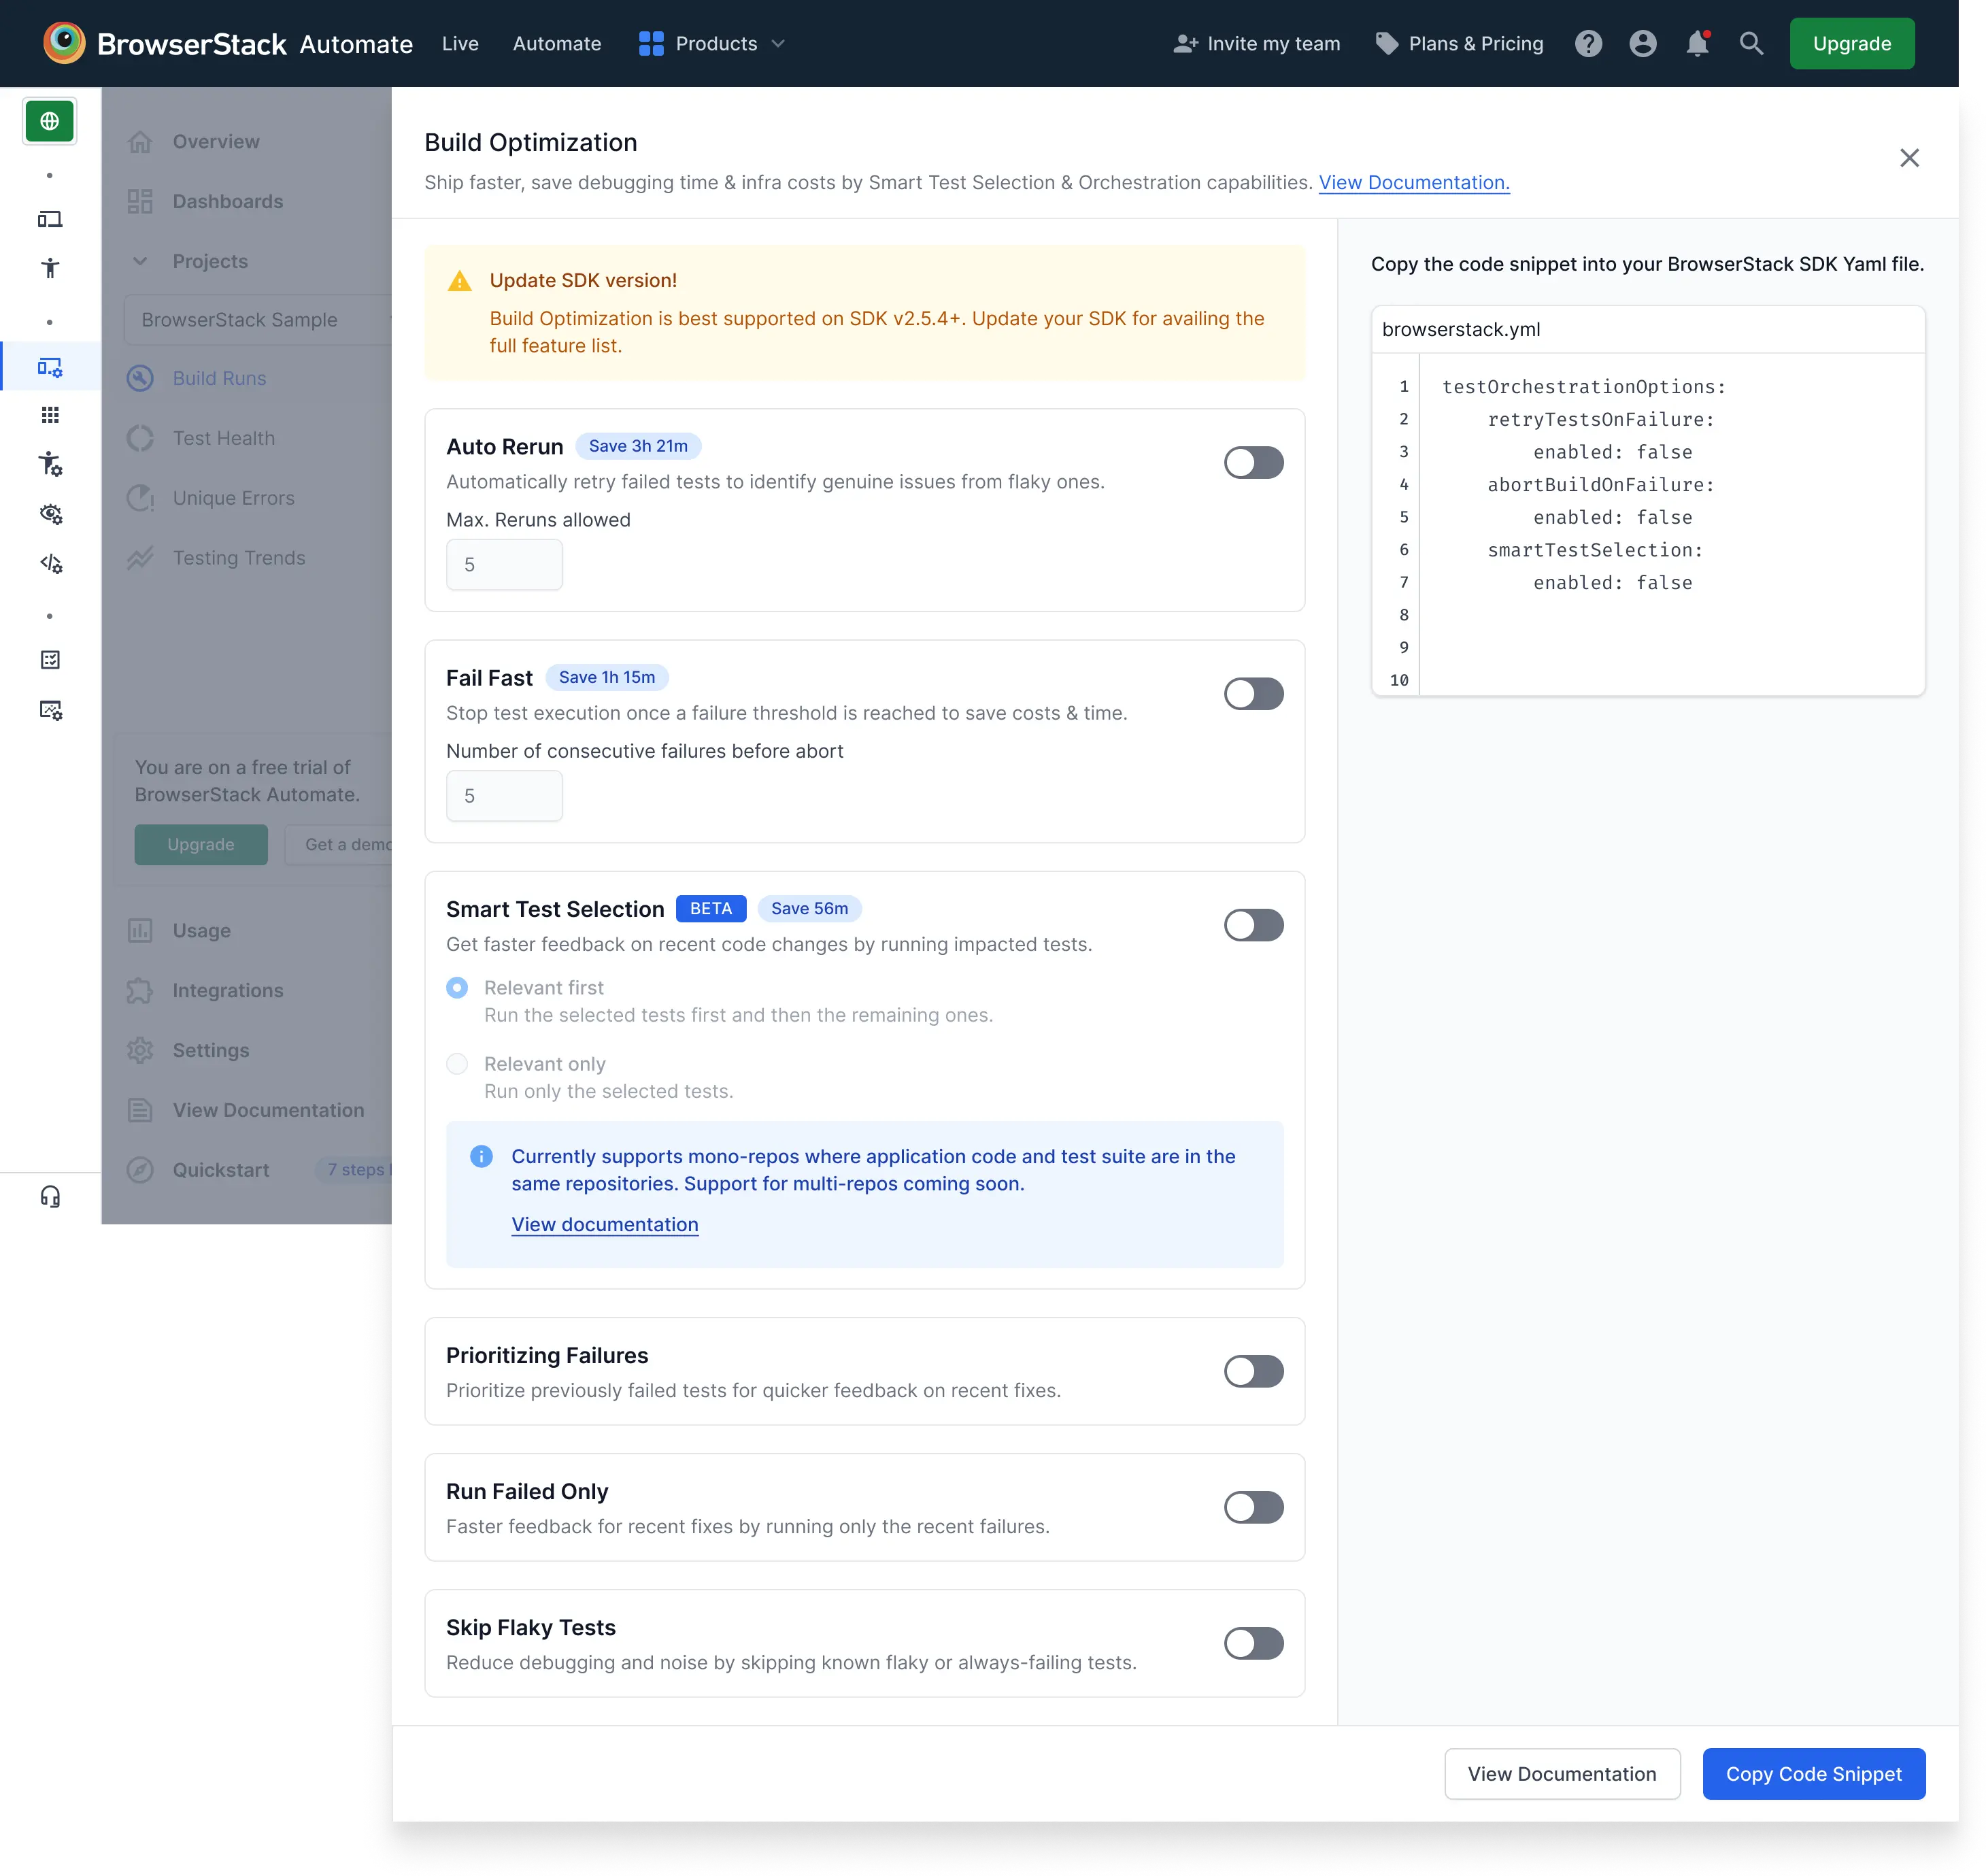The image size is (1986, 1876).
Task: Open the support headphones icon
Action: (50, 1196)
